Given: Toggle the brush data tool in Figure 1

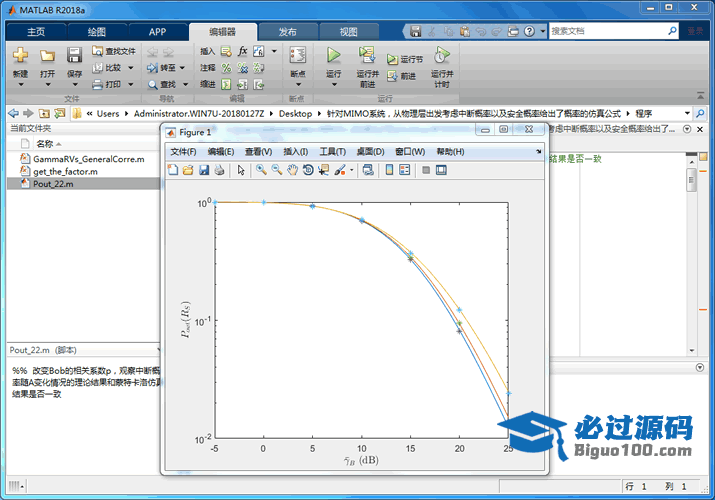Looking at the screenshot, I should pyautogui.click(x=340, y=170).
